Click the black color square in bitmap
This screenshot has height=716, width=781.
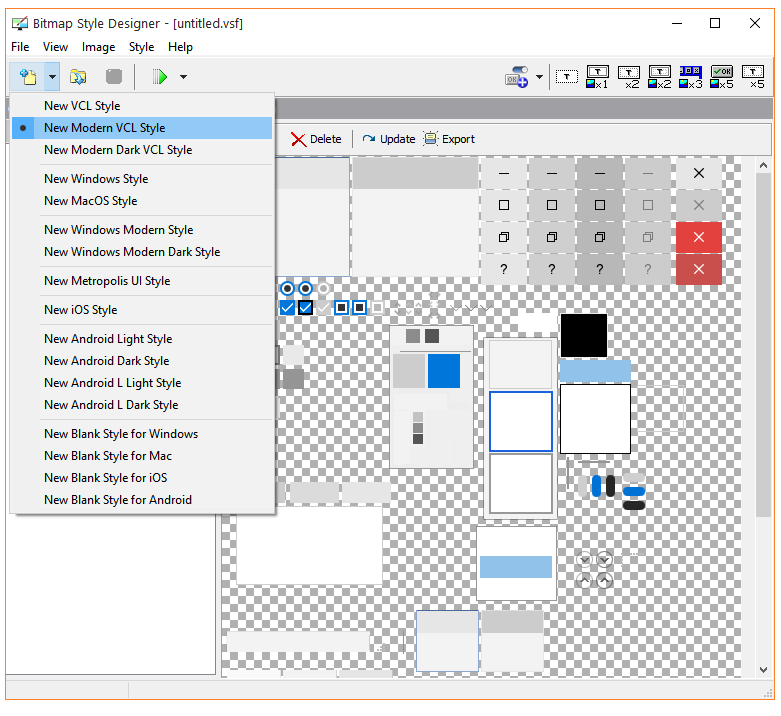584,335
